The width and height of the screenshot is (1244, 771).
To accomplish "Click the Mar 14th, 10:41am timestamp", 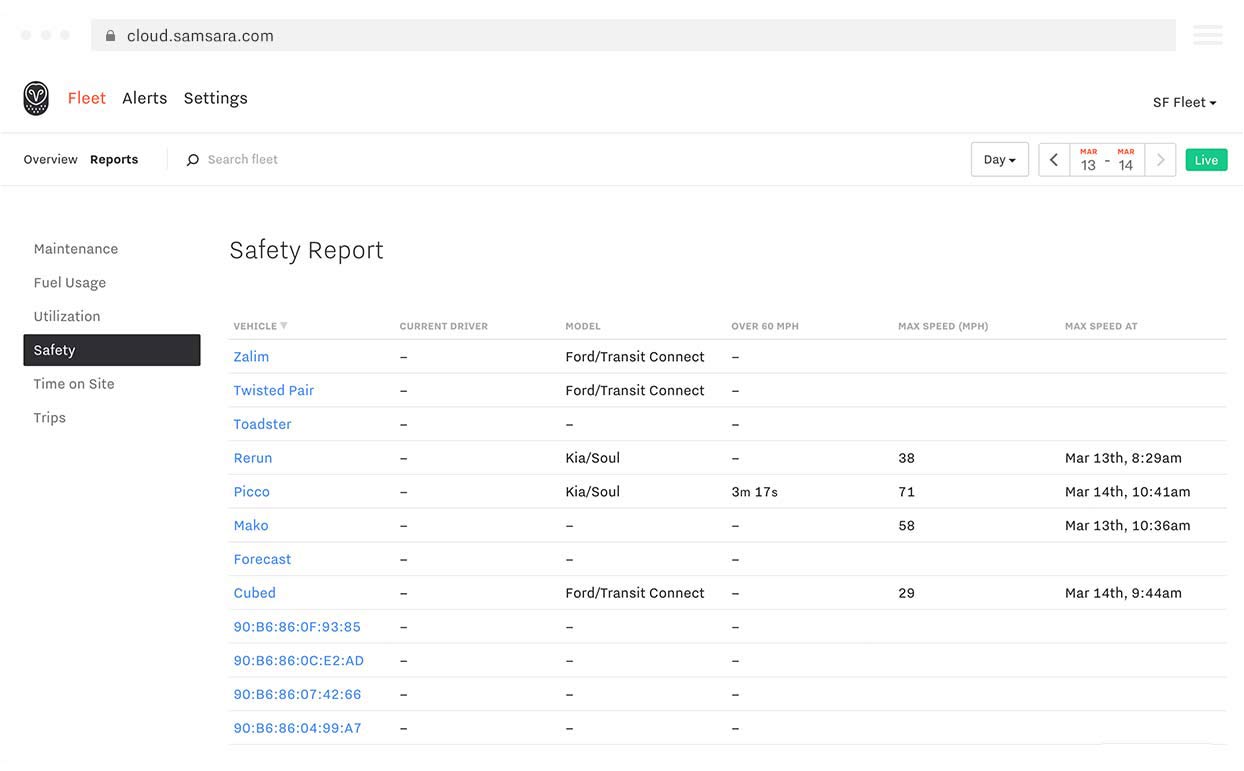I will click(x=1128, y=492).
